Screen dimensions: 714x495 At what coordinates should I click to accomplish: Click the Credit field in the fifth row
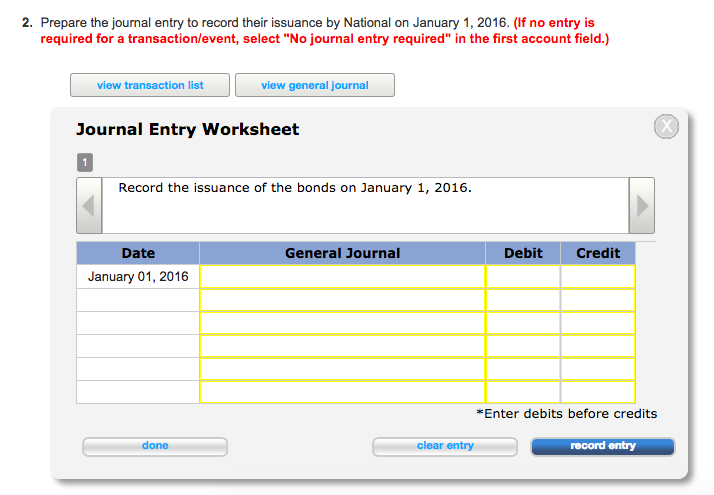click(x=598, y=369)
